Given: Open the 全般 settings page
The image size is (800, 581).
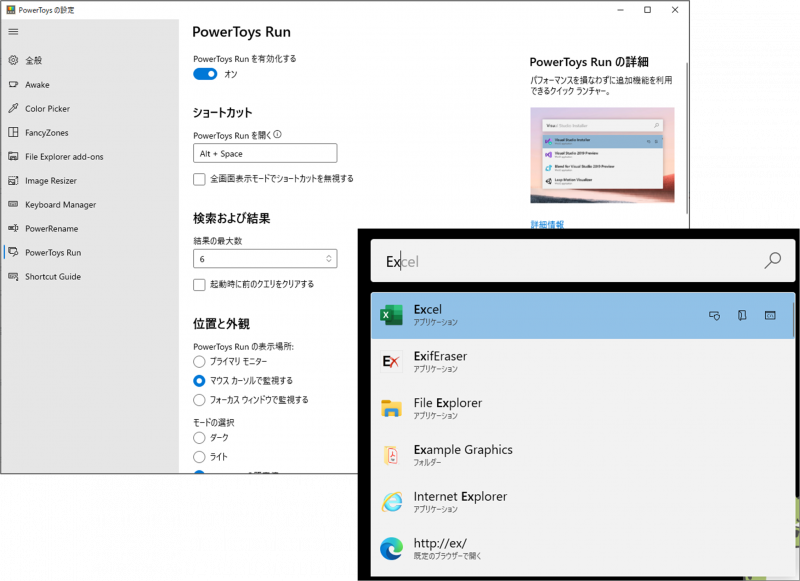Looking at the screenshot, I should pyautogui.click(x=89, y=60).
